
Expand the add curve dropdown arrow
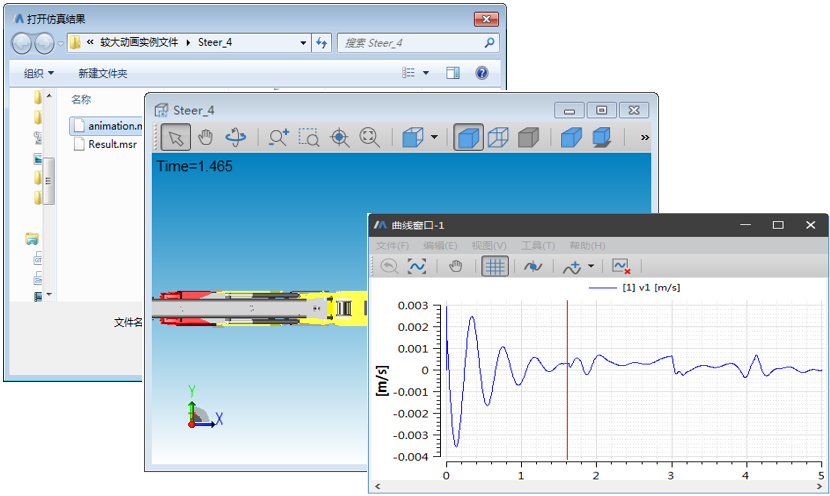click(x=591, y=266)
